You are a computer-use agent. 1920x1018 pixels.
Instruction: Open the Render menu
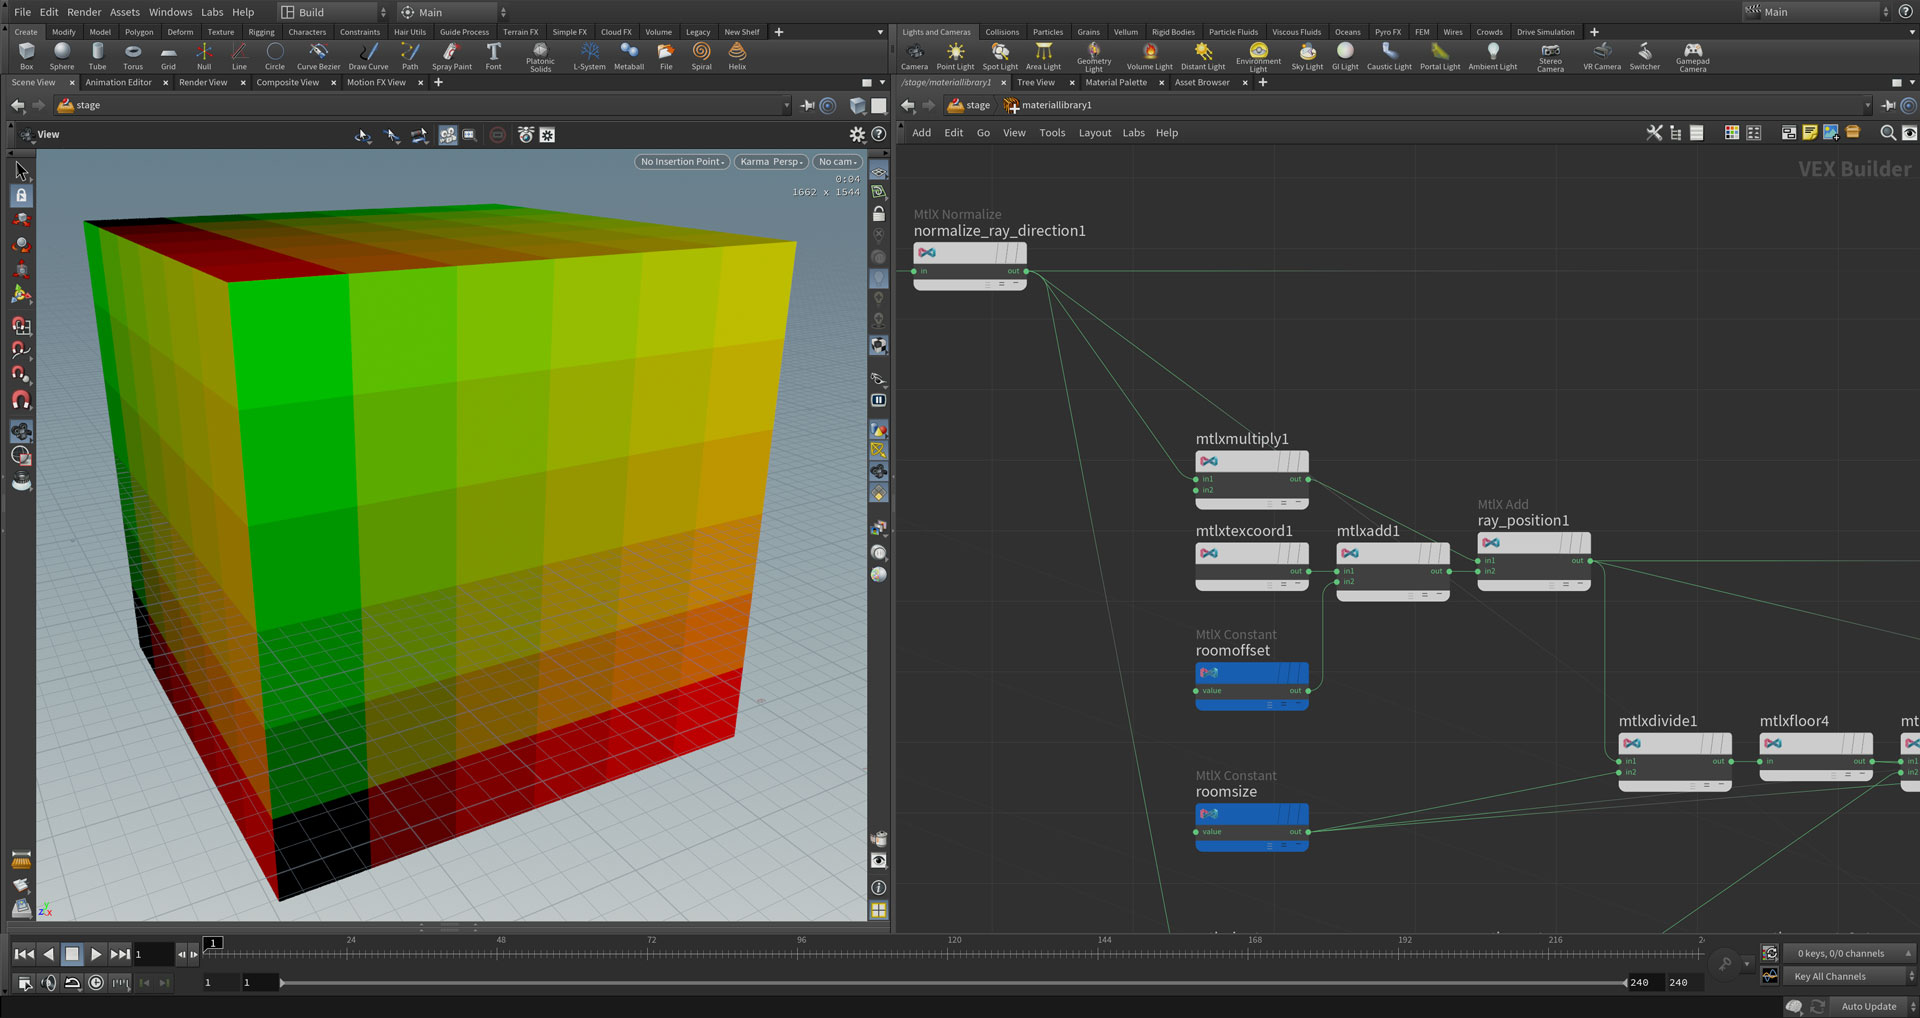pos(84,12)
